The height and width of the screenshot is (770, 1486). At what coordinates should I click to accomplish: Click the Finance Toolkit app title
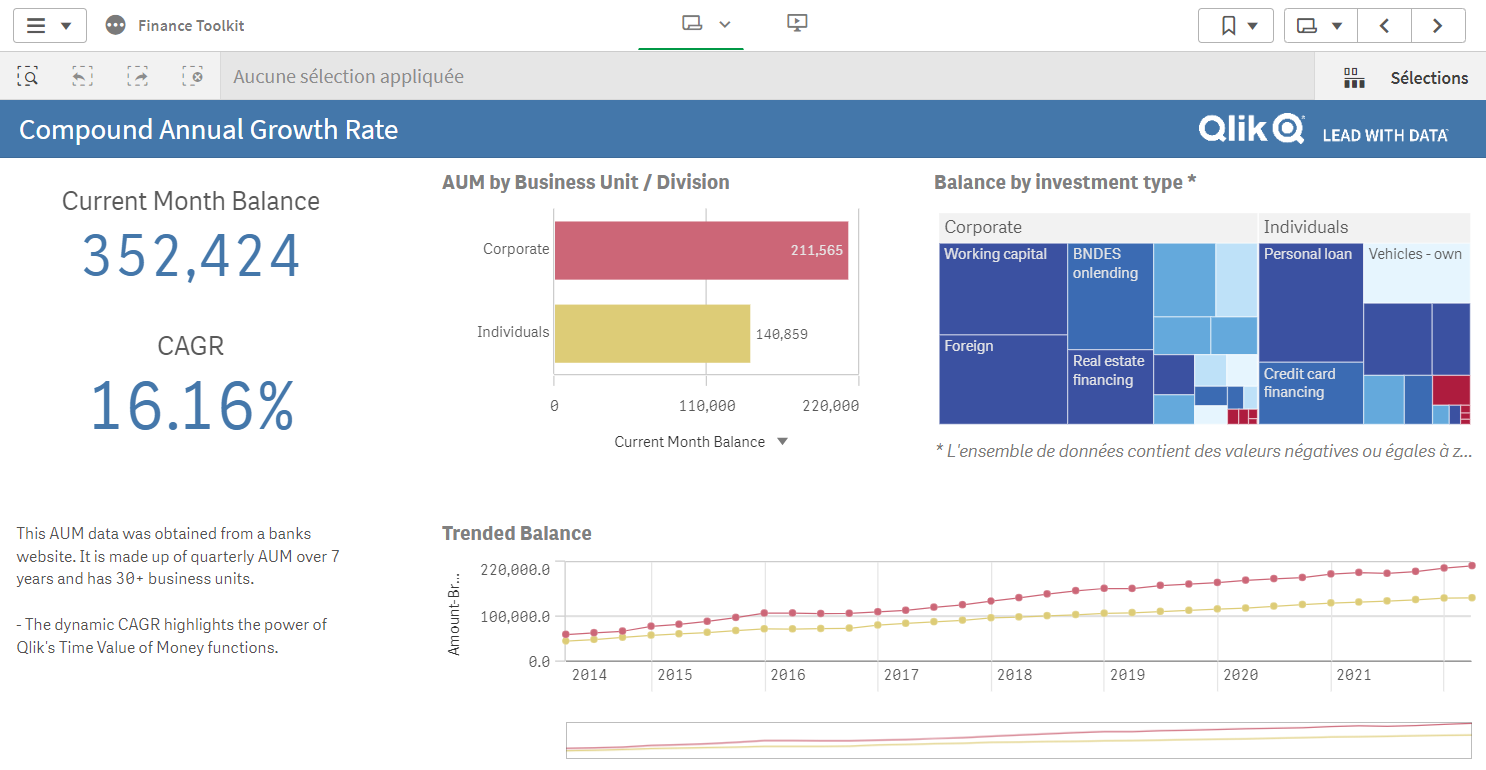pyautogui.click(x=191, y=25)
